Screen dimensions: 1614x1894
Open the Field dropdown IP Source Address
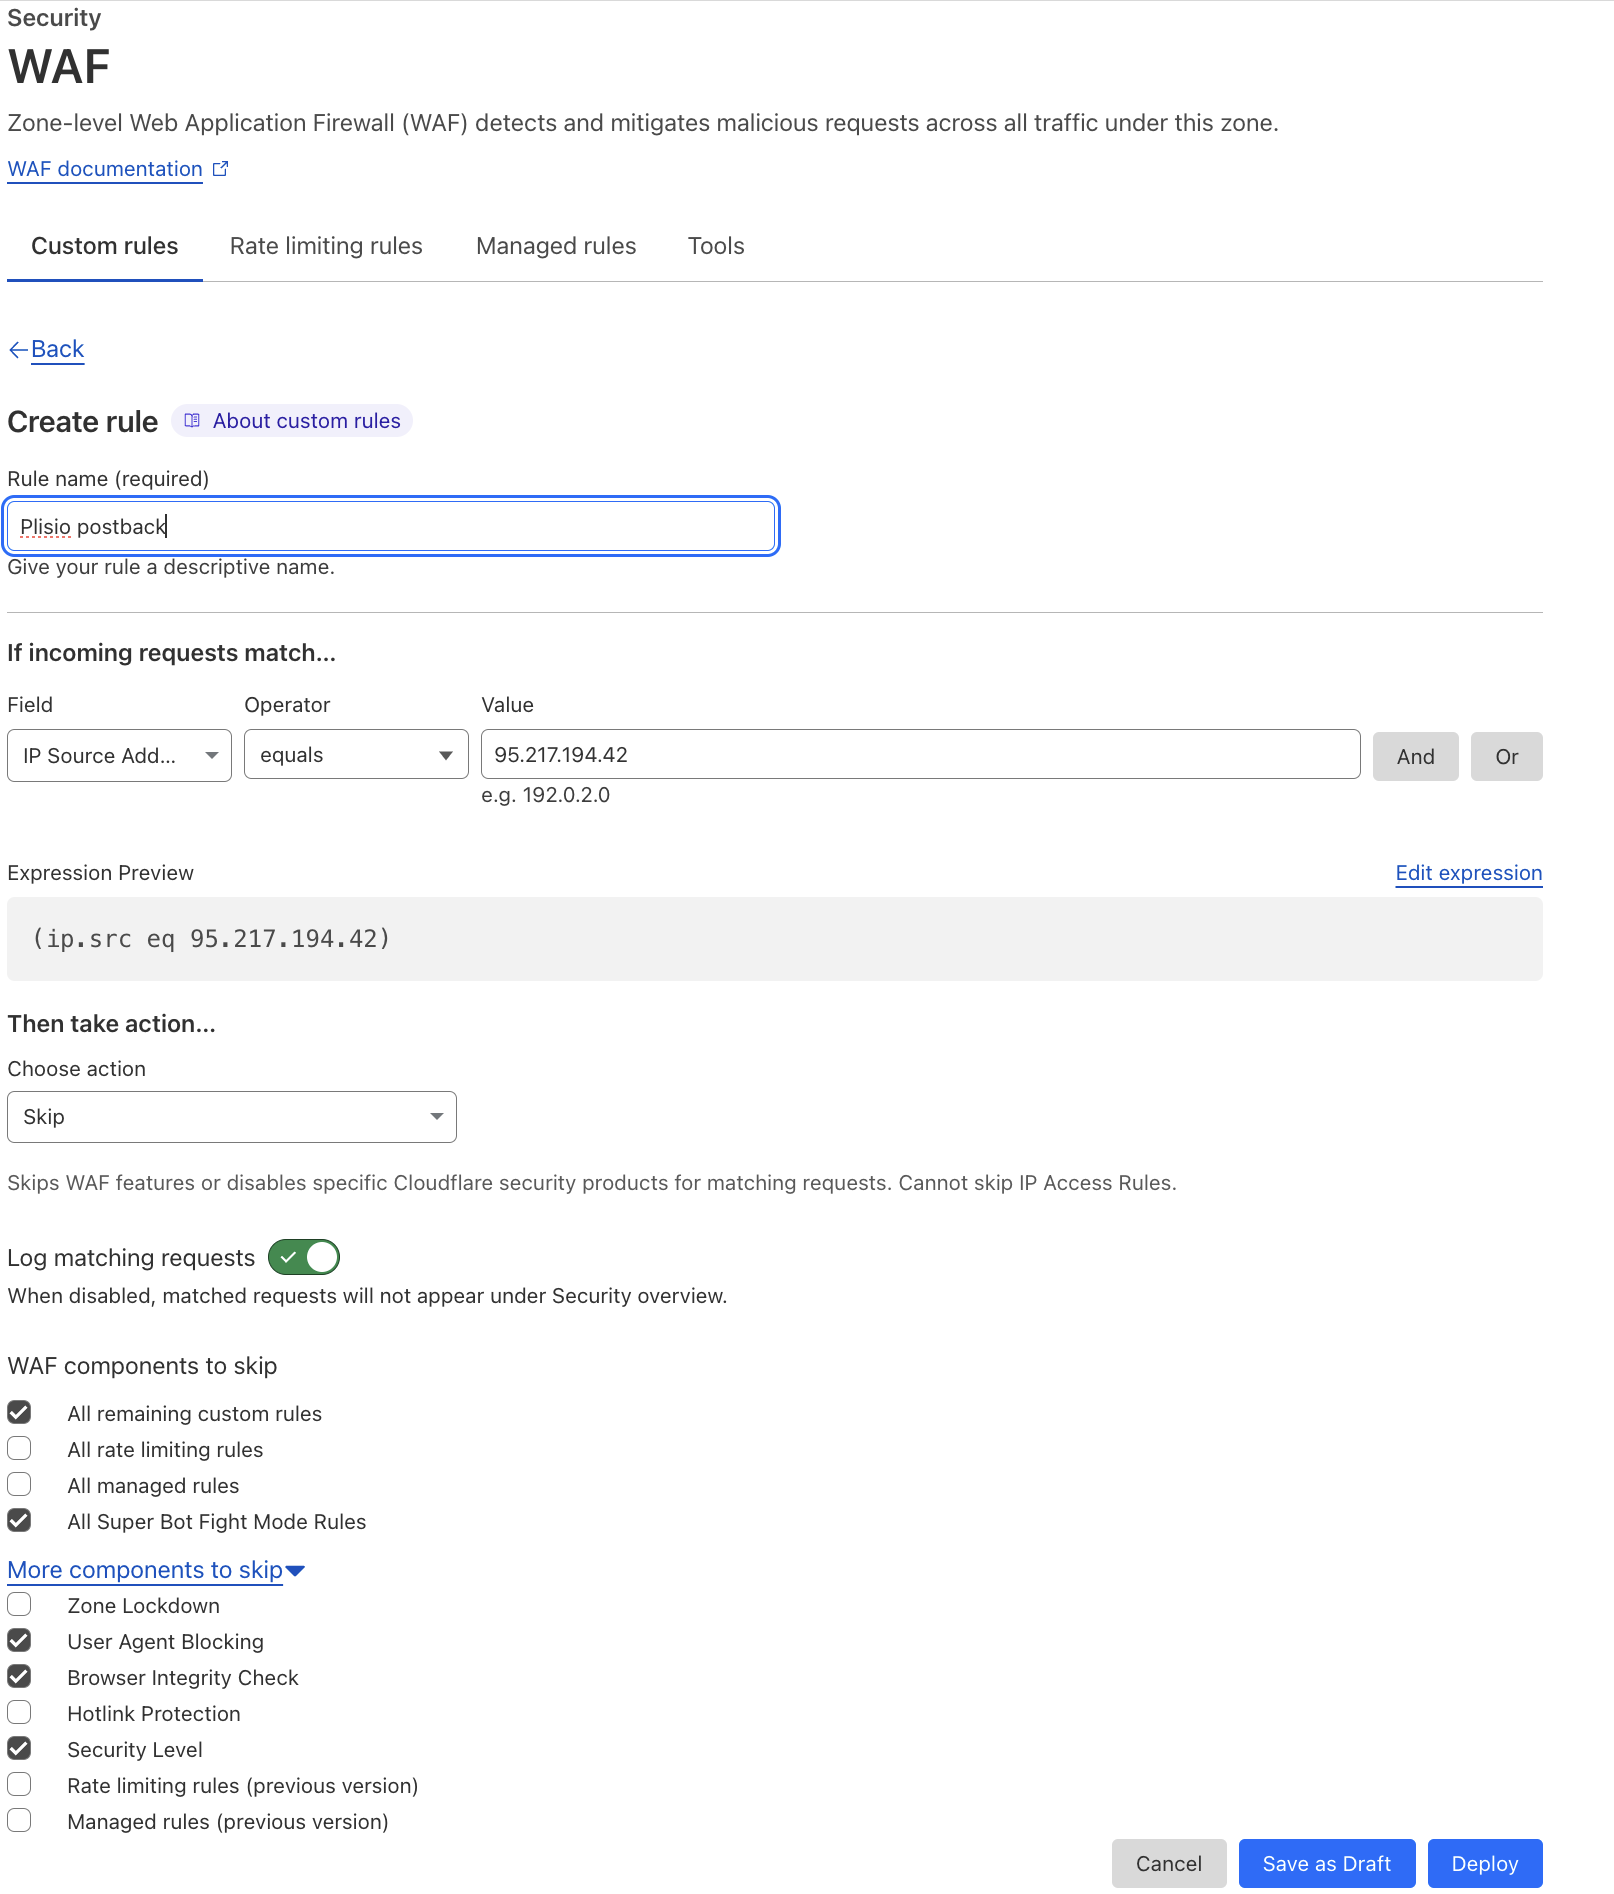tap(119, 755)
